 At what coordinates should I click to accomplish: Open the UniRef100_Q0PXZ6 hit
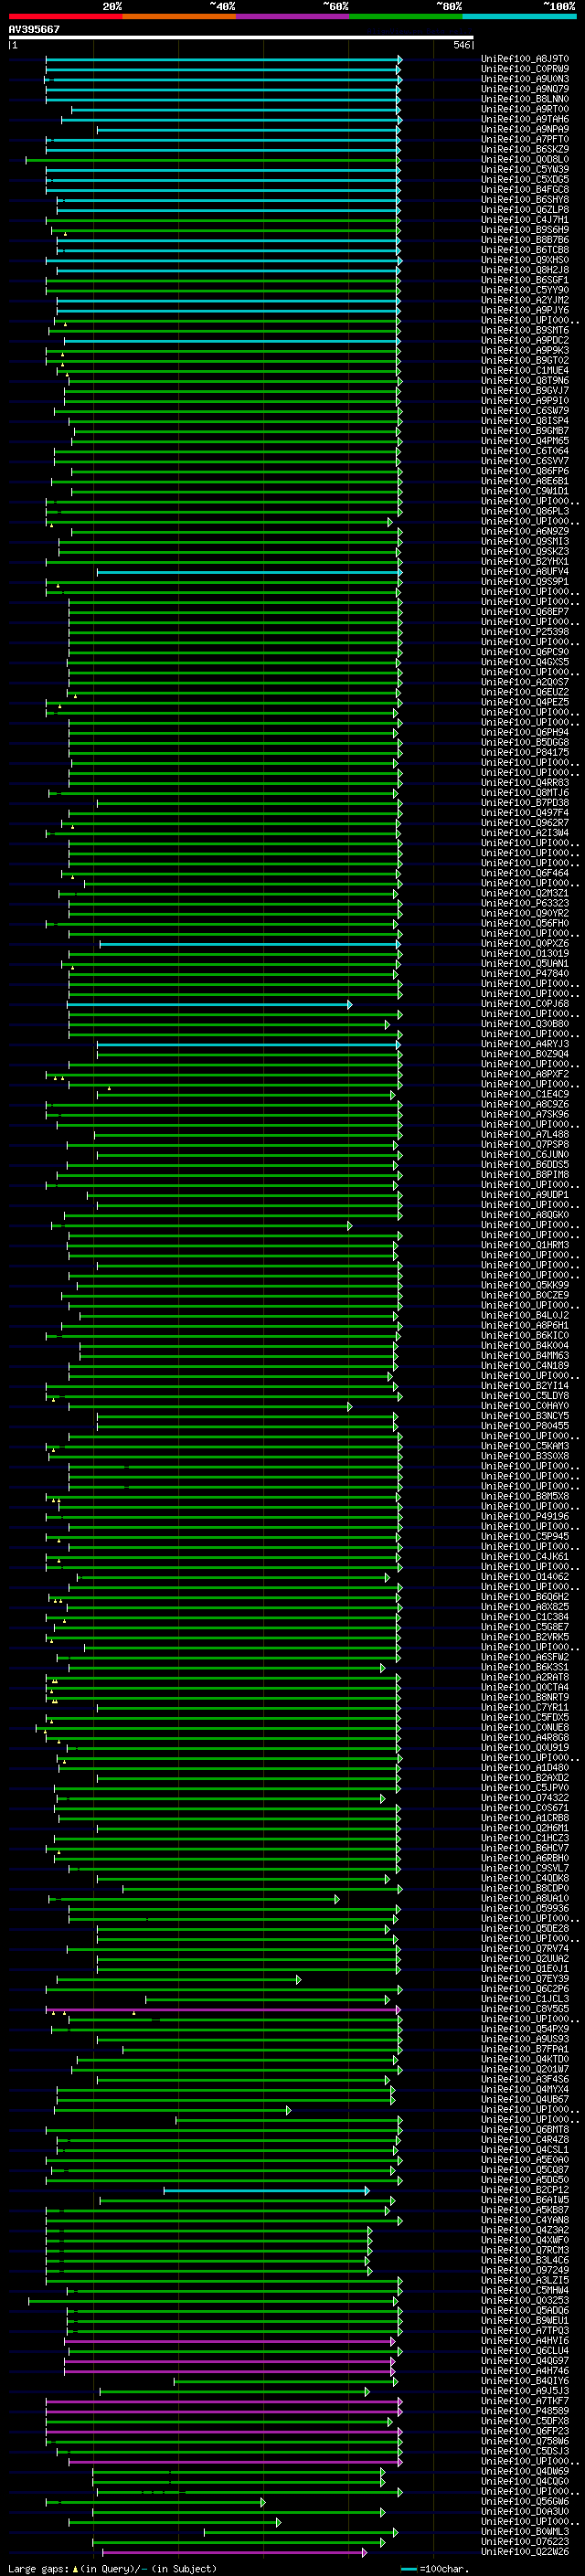point(525,943)
